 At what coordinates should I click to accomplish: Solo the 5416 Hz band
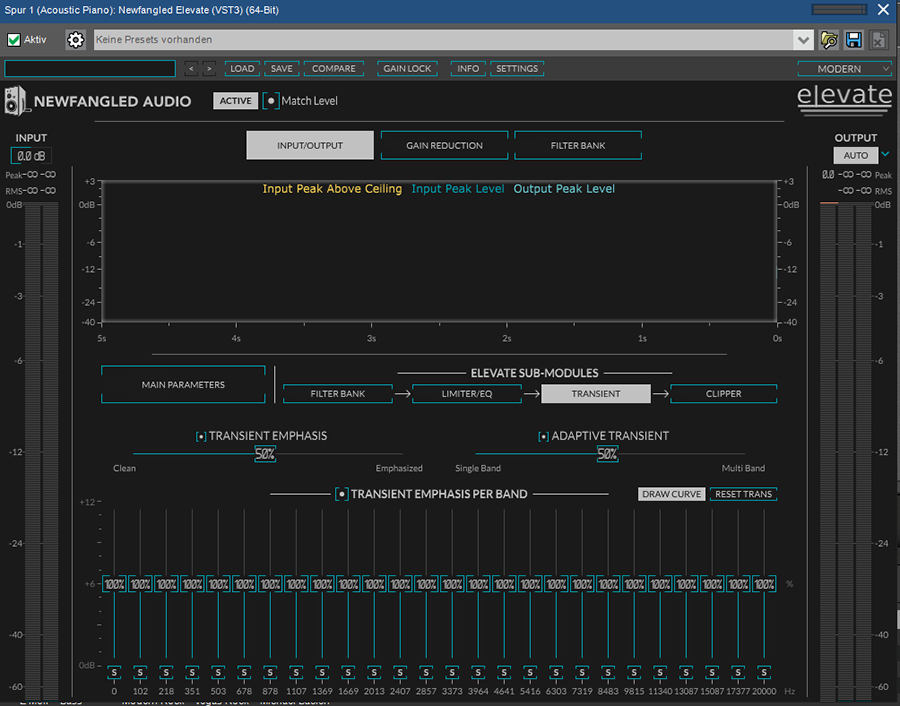tap(530, 673)
